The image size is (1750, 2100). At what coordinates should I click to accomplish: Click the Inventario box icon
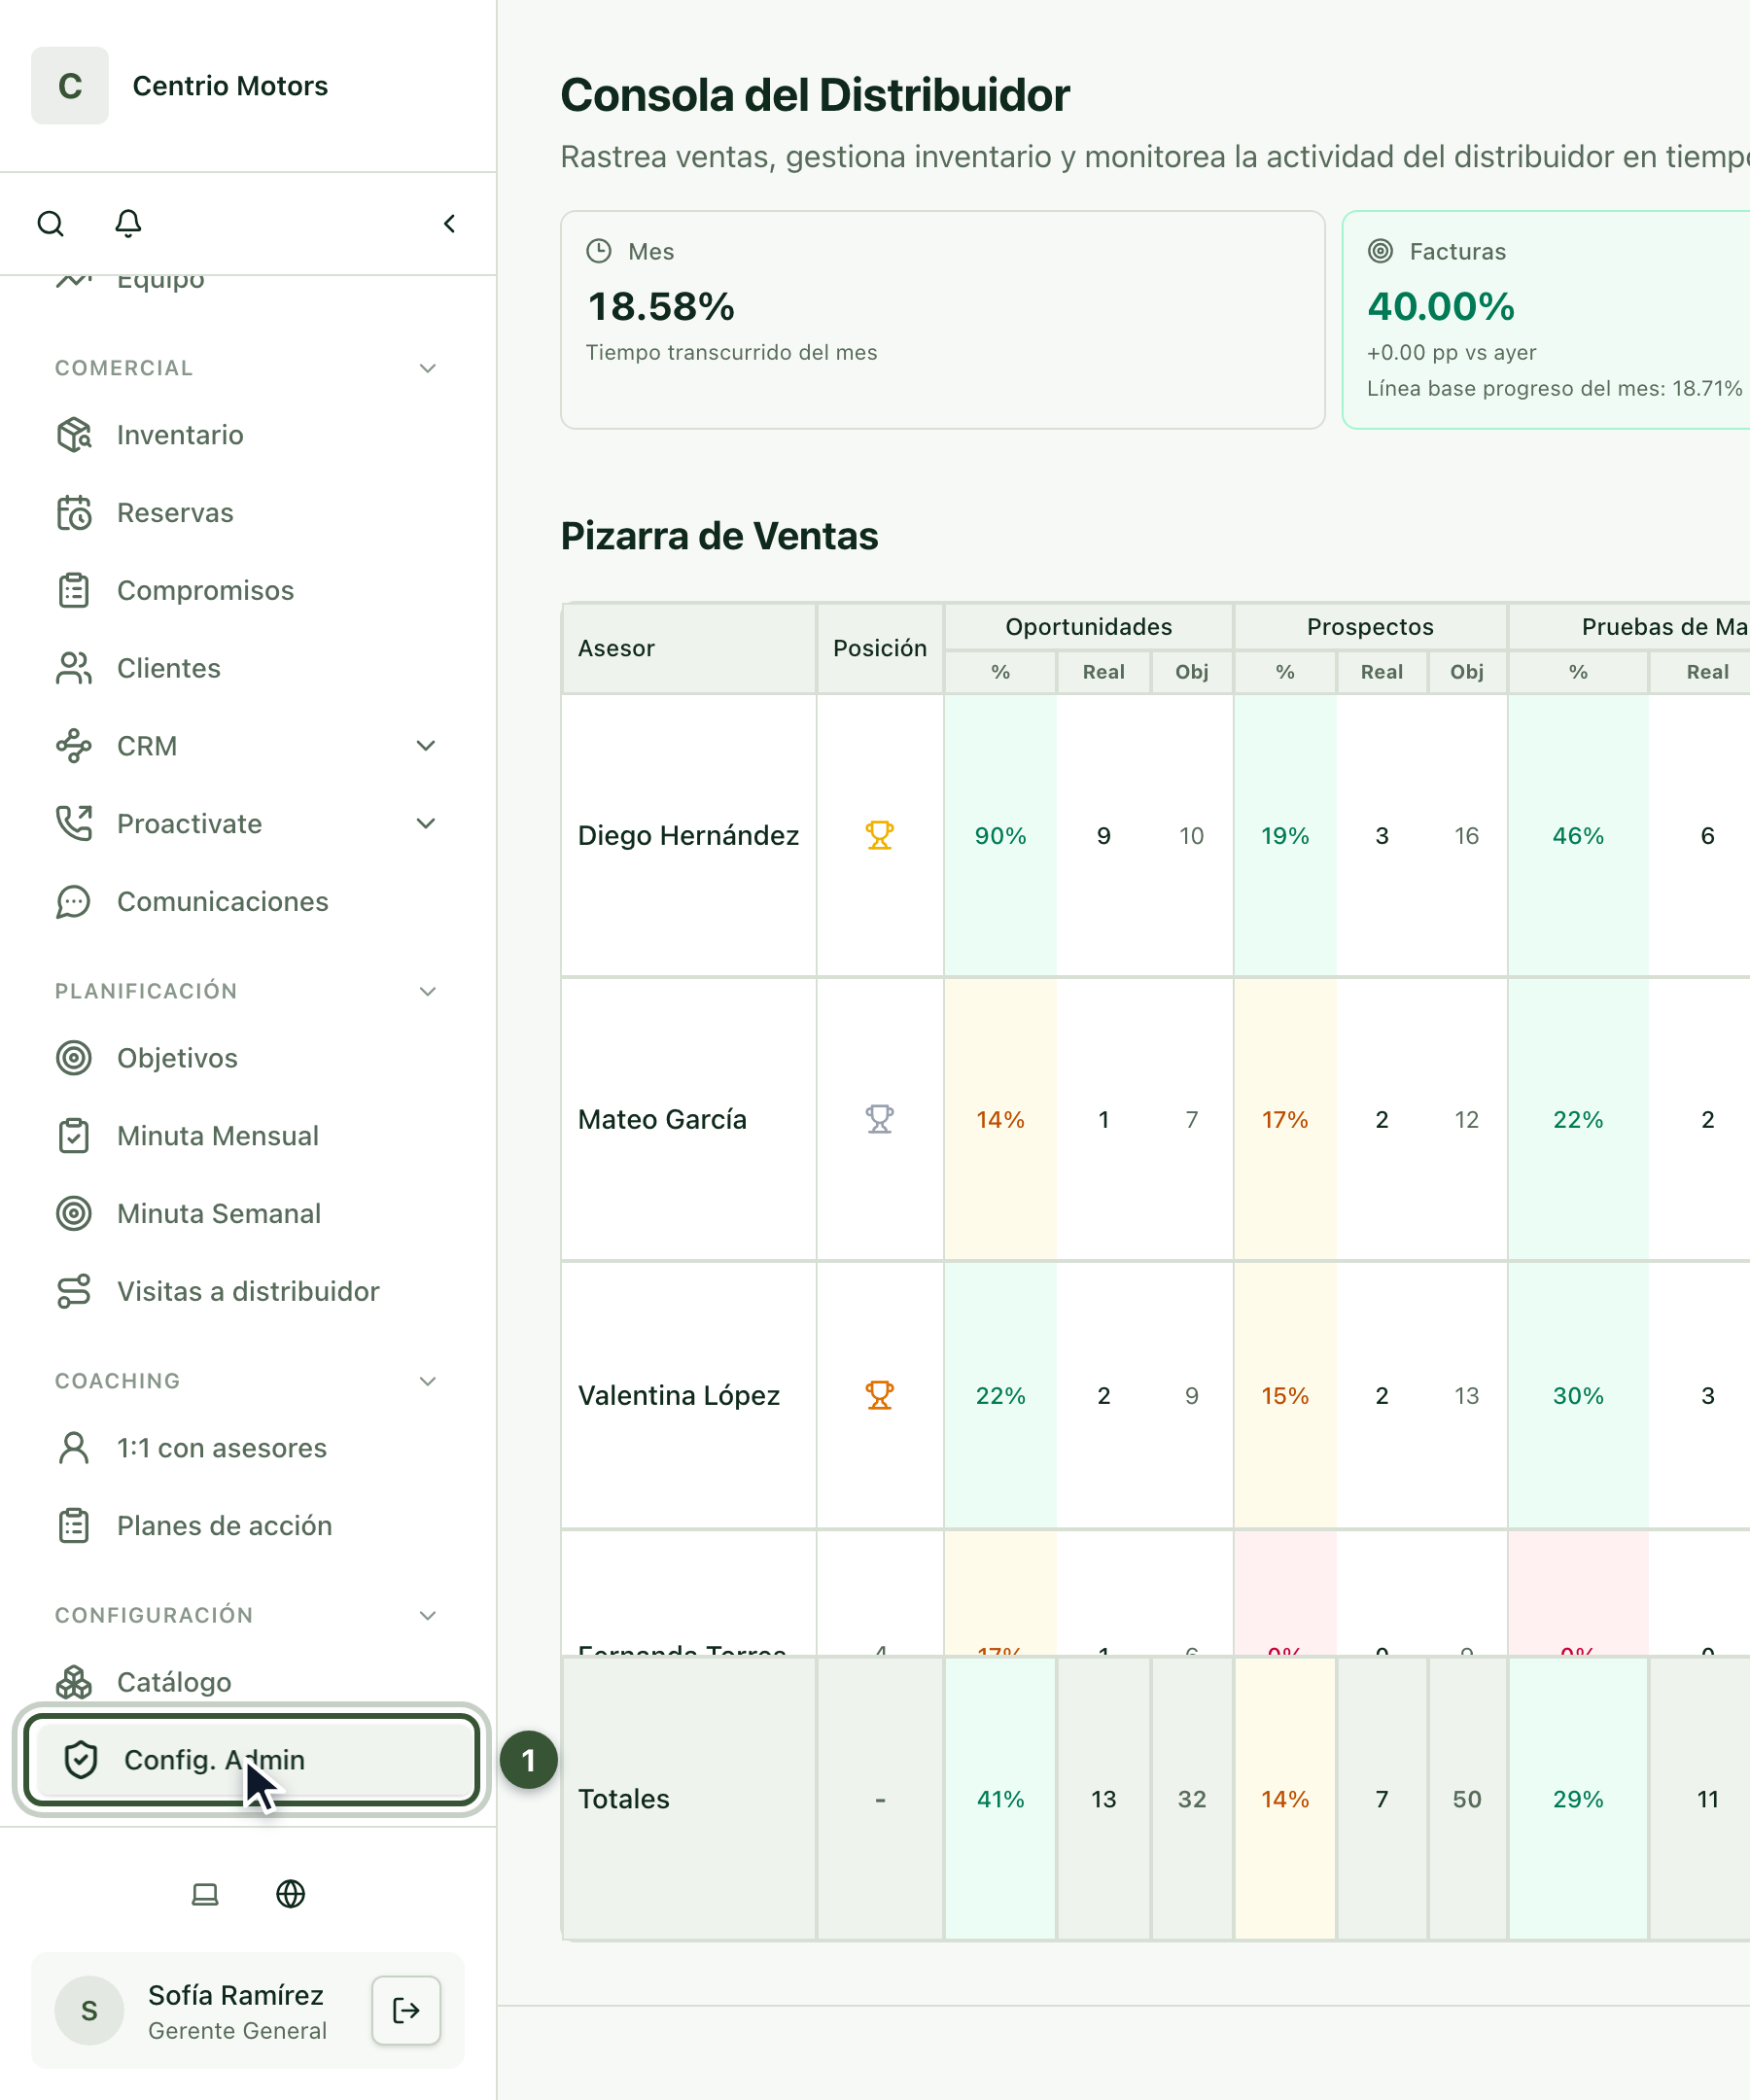click(x=74, y=435)
